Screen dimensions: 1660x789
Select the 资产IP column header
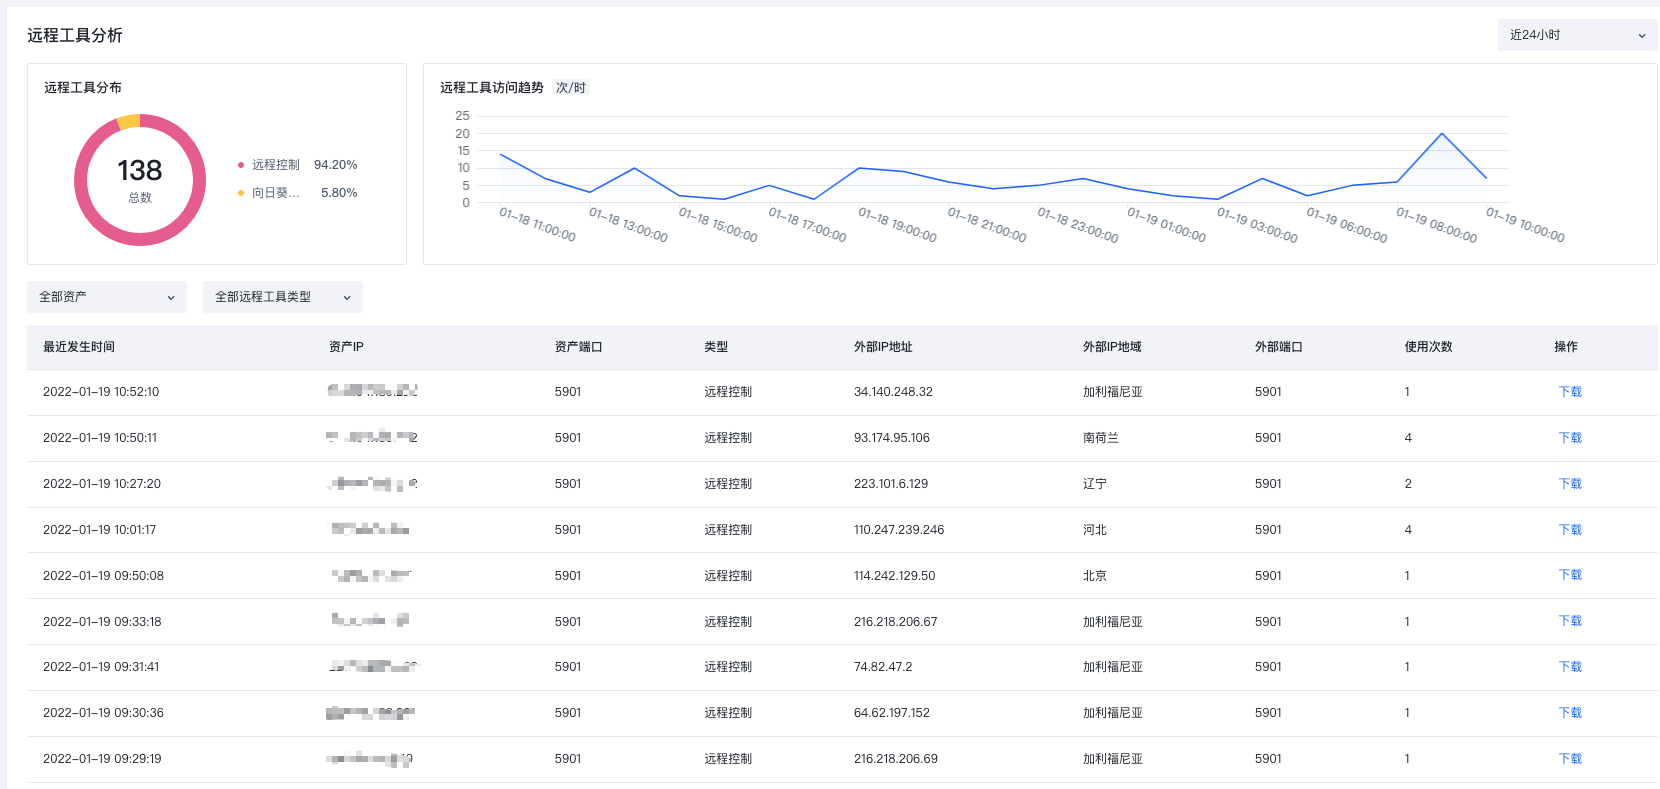[346, 347]
